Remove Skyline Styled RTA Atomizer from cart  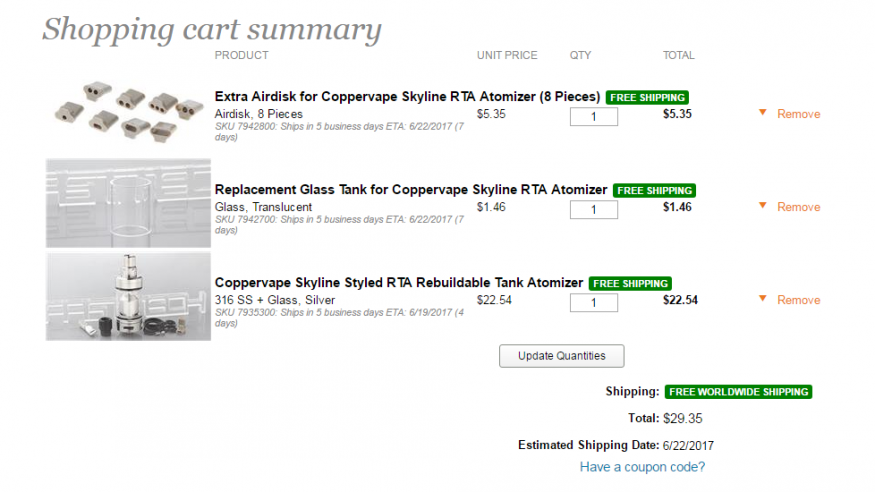click(798, 300)
